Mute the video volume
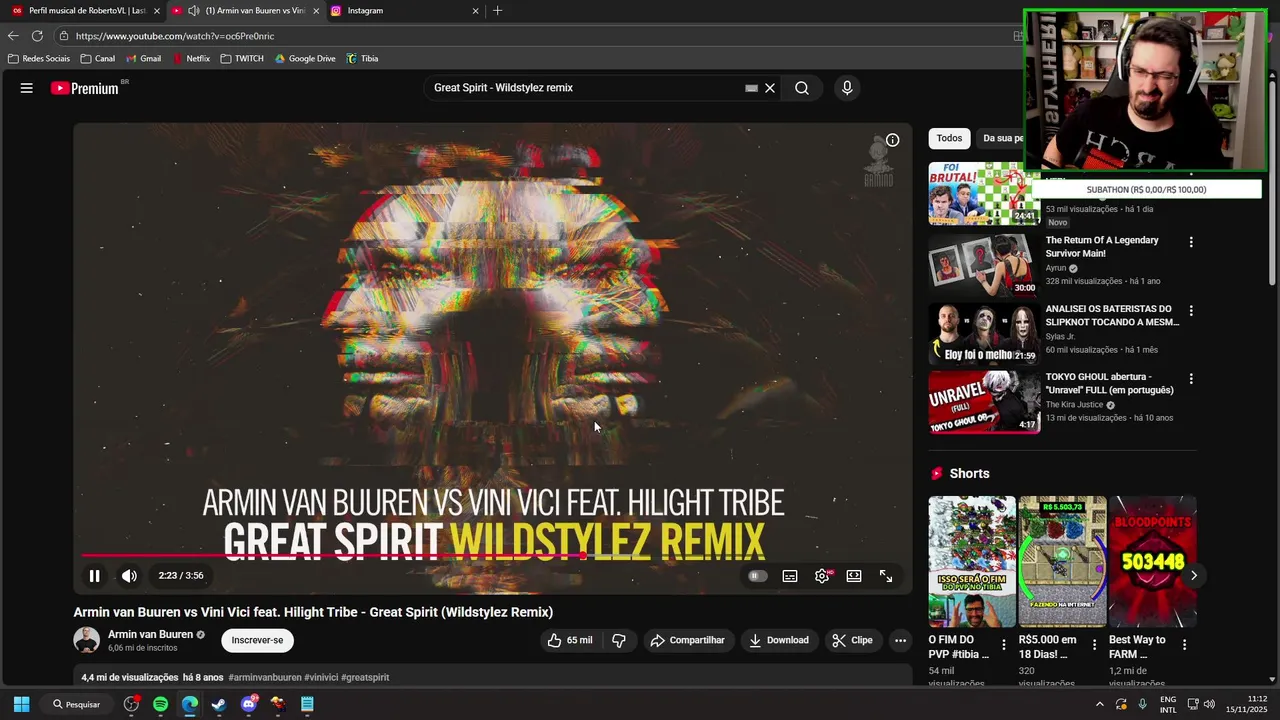Screen dimensions: 1280x720 tap(129, 576)
